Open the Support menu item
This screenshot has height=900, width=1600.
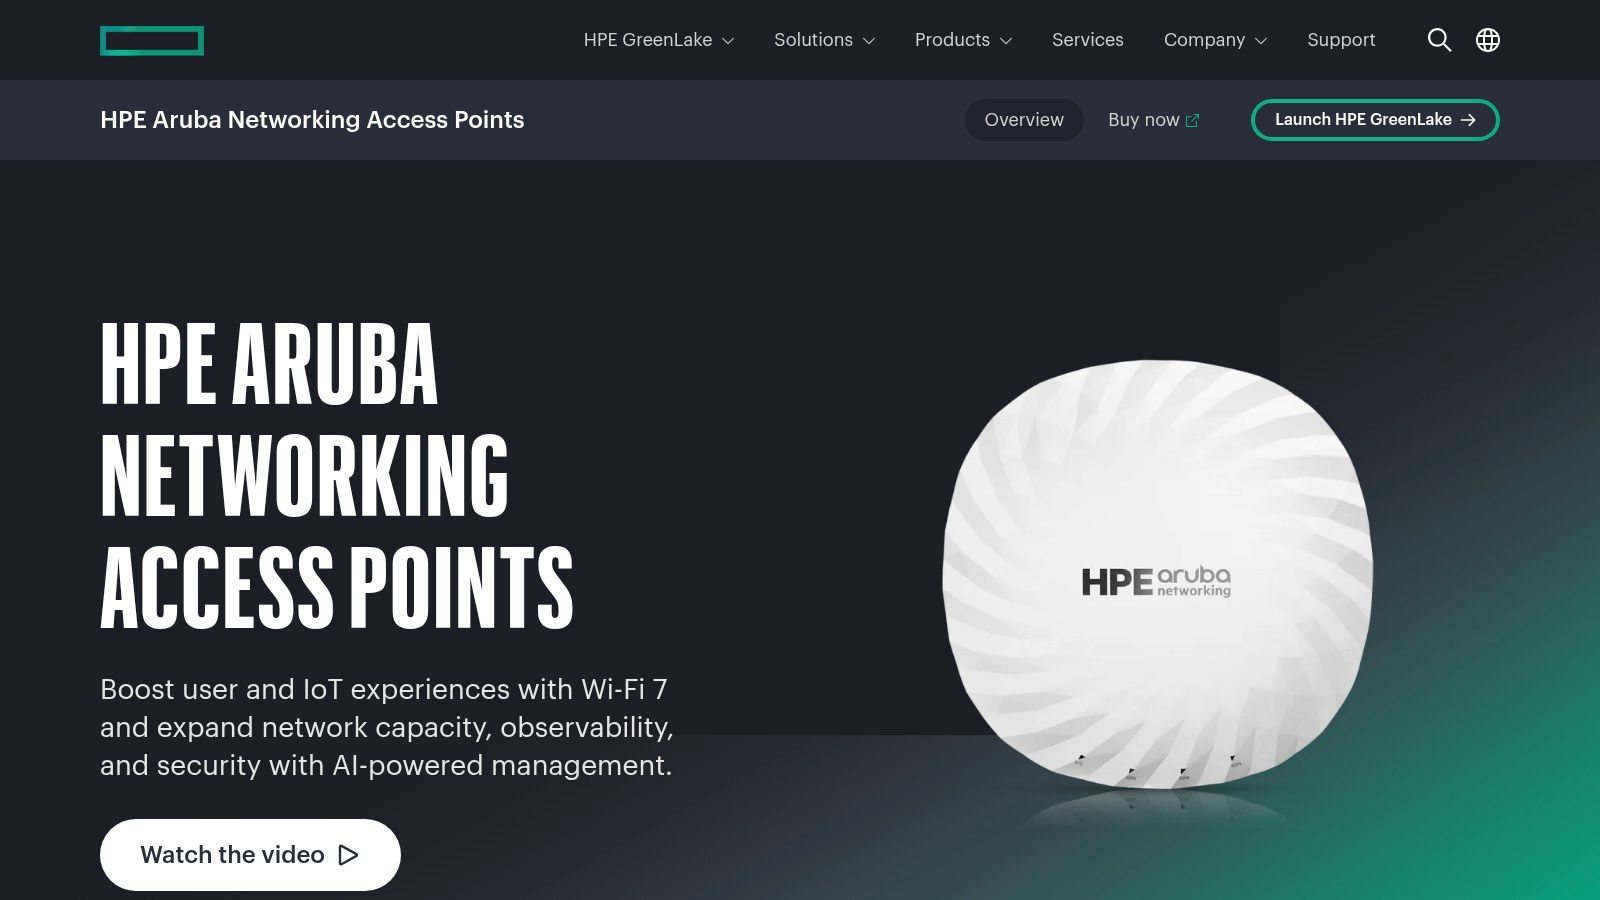point(1341,40)
